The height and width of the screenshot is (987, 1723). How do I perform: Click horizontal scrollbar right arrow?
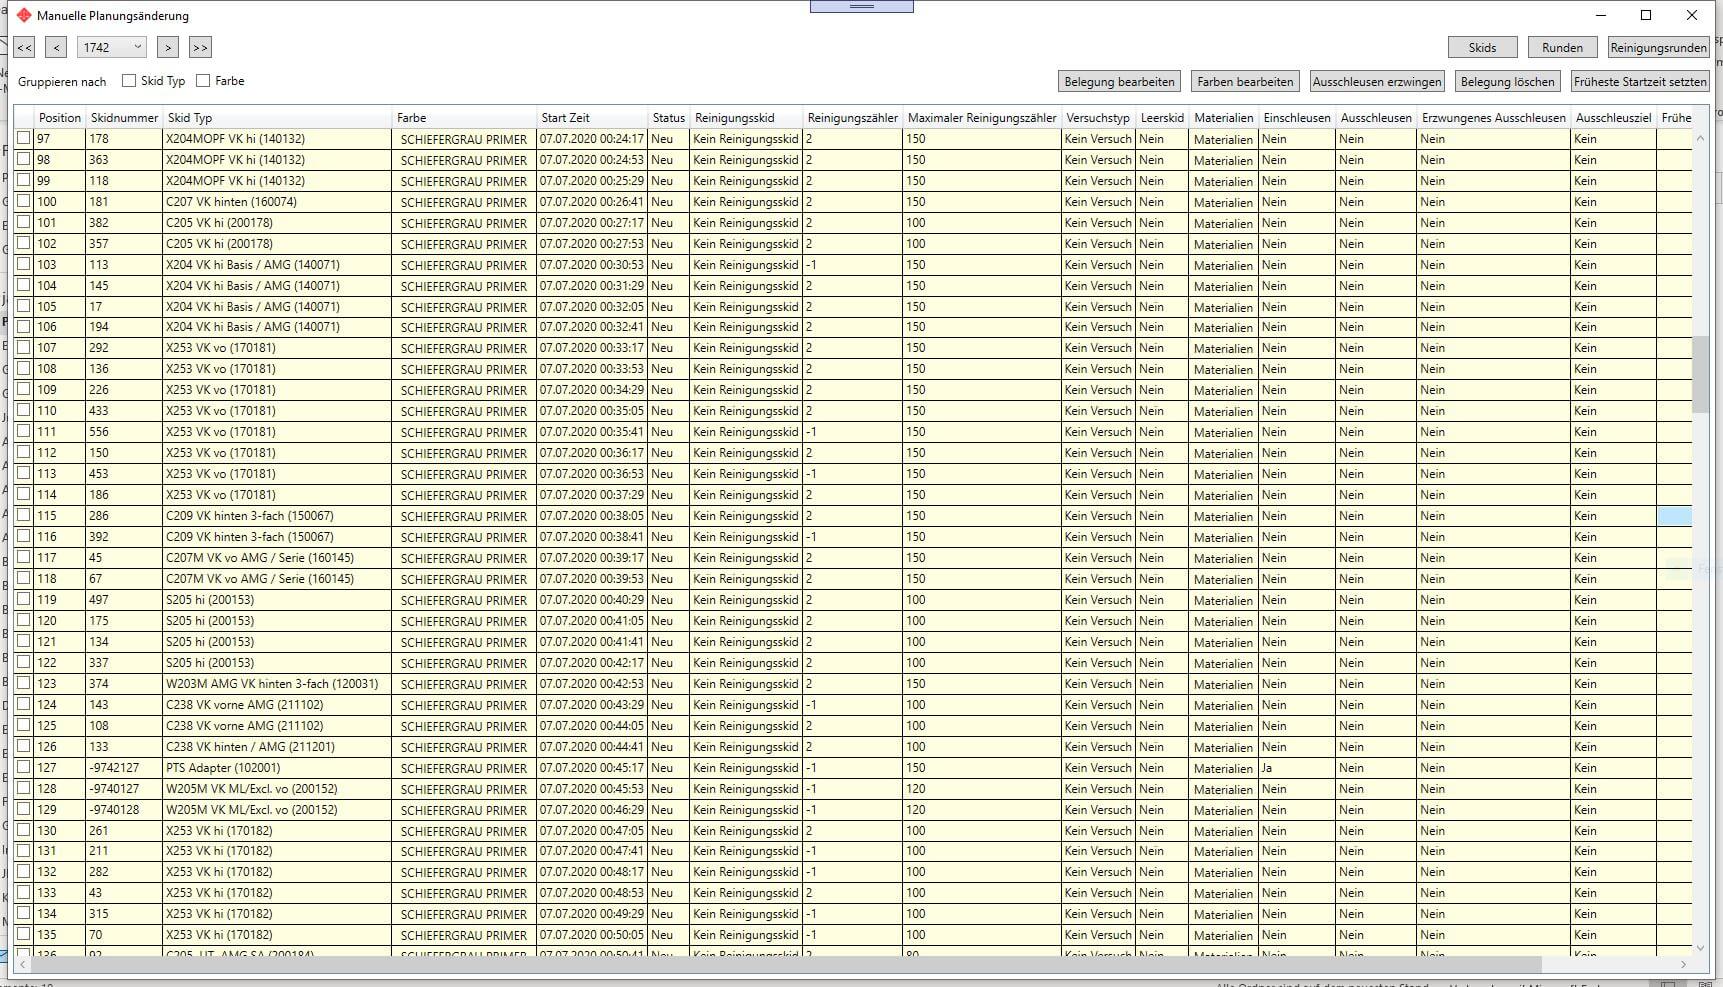pyautogui.click(x=1684, y=965)
